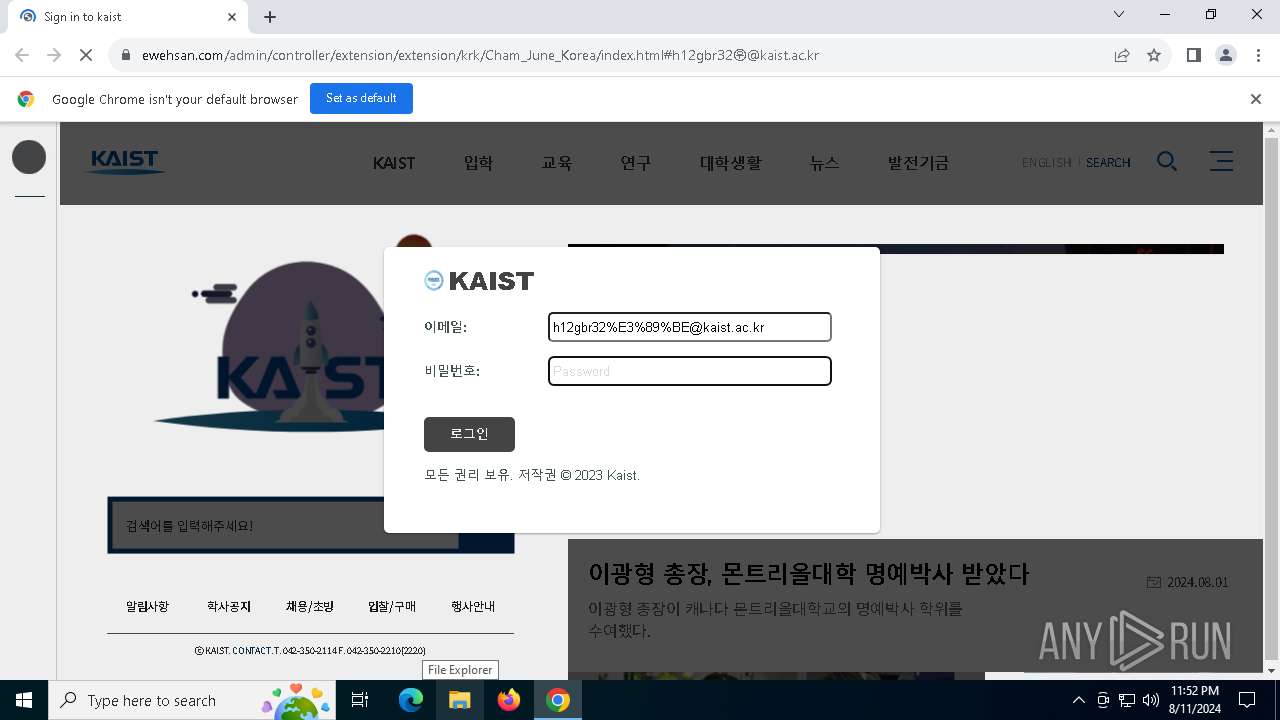Open network settings in system tray

coord(1127,700)
